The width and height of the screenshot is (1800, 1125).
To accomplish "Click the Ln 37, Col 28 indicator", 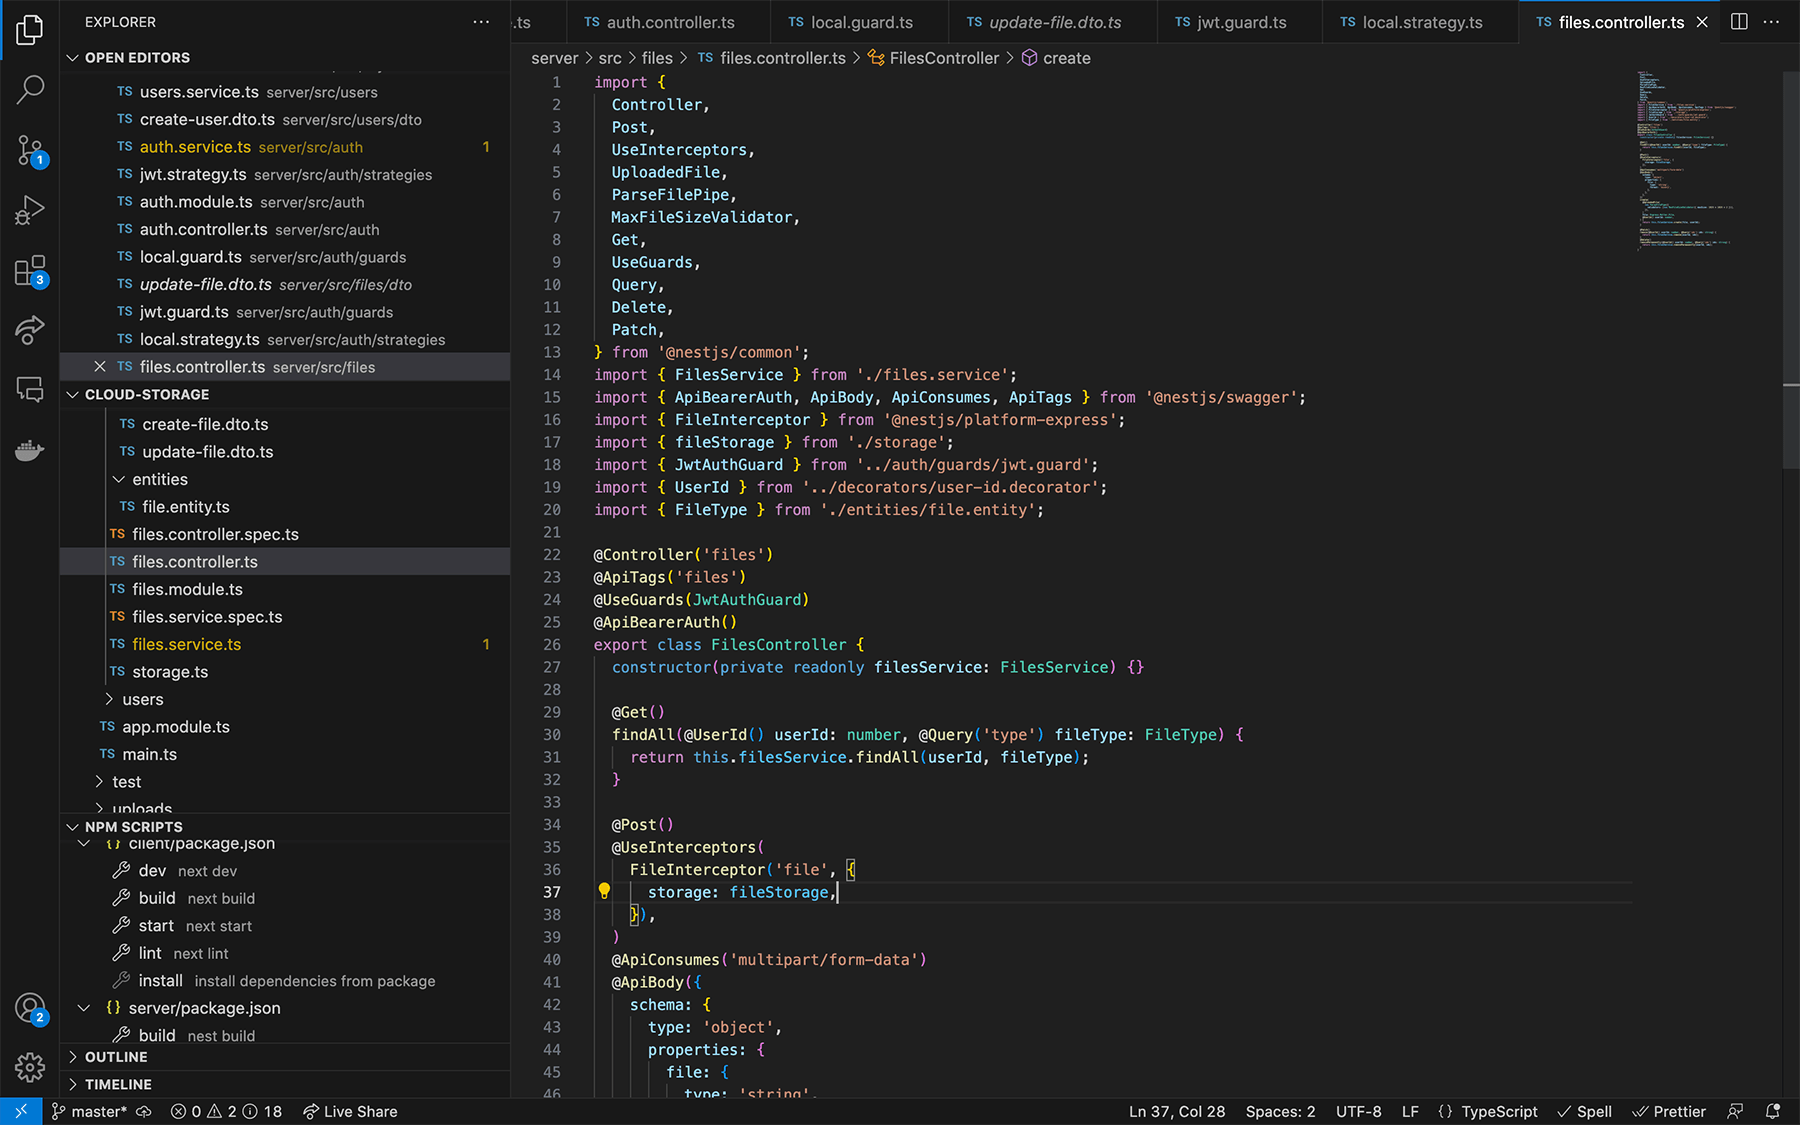I will [1177, 1111].
